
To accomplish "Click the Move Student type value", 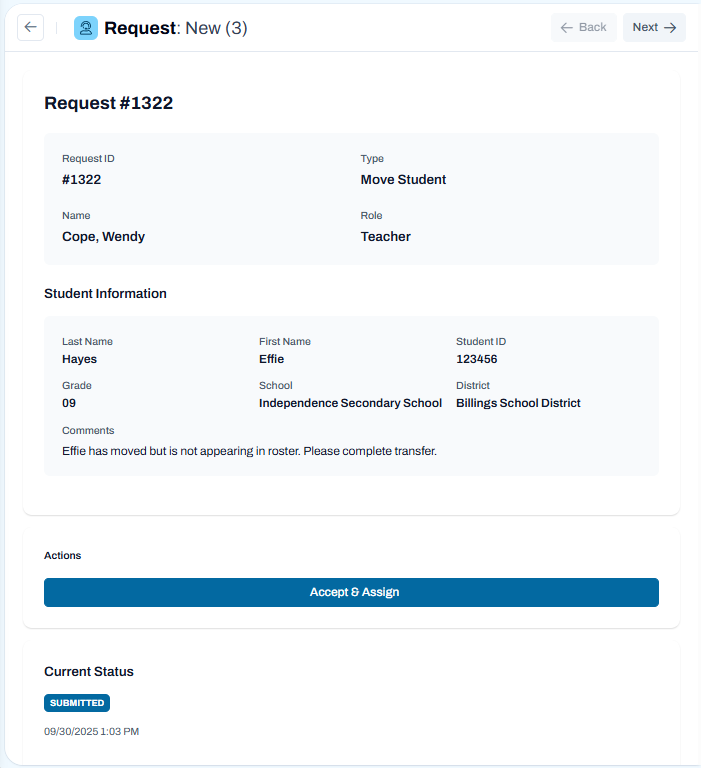I will tap(403, 180).
